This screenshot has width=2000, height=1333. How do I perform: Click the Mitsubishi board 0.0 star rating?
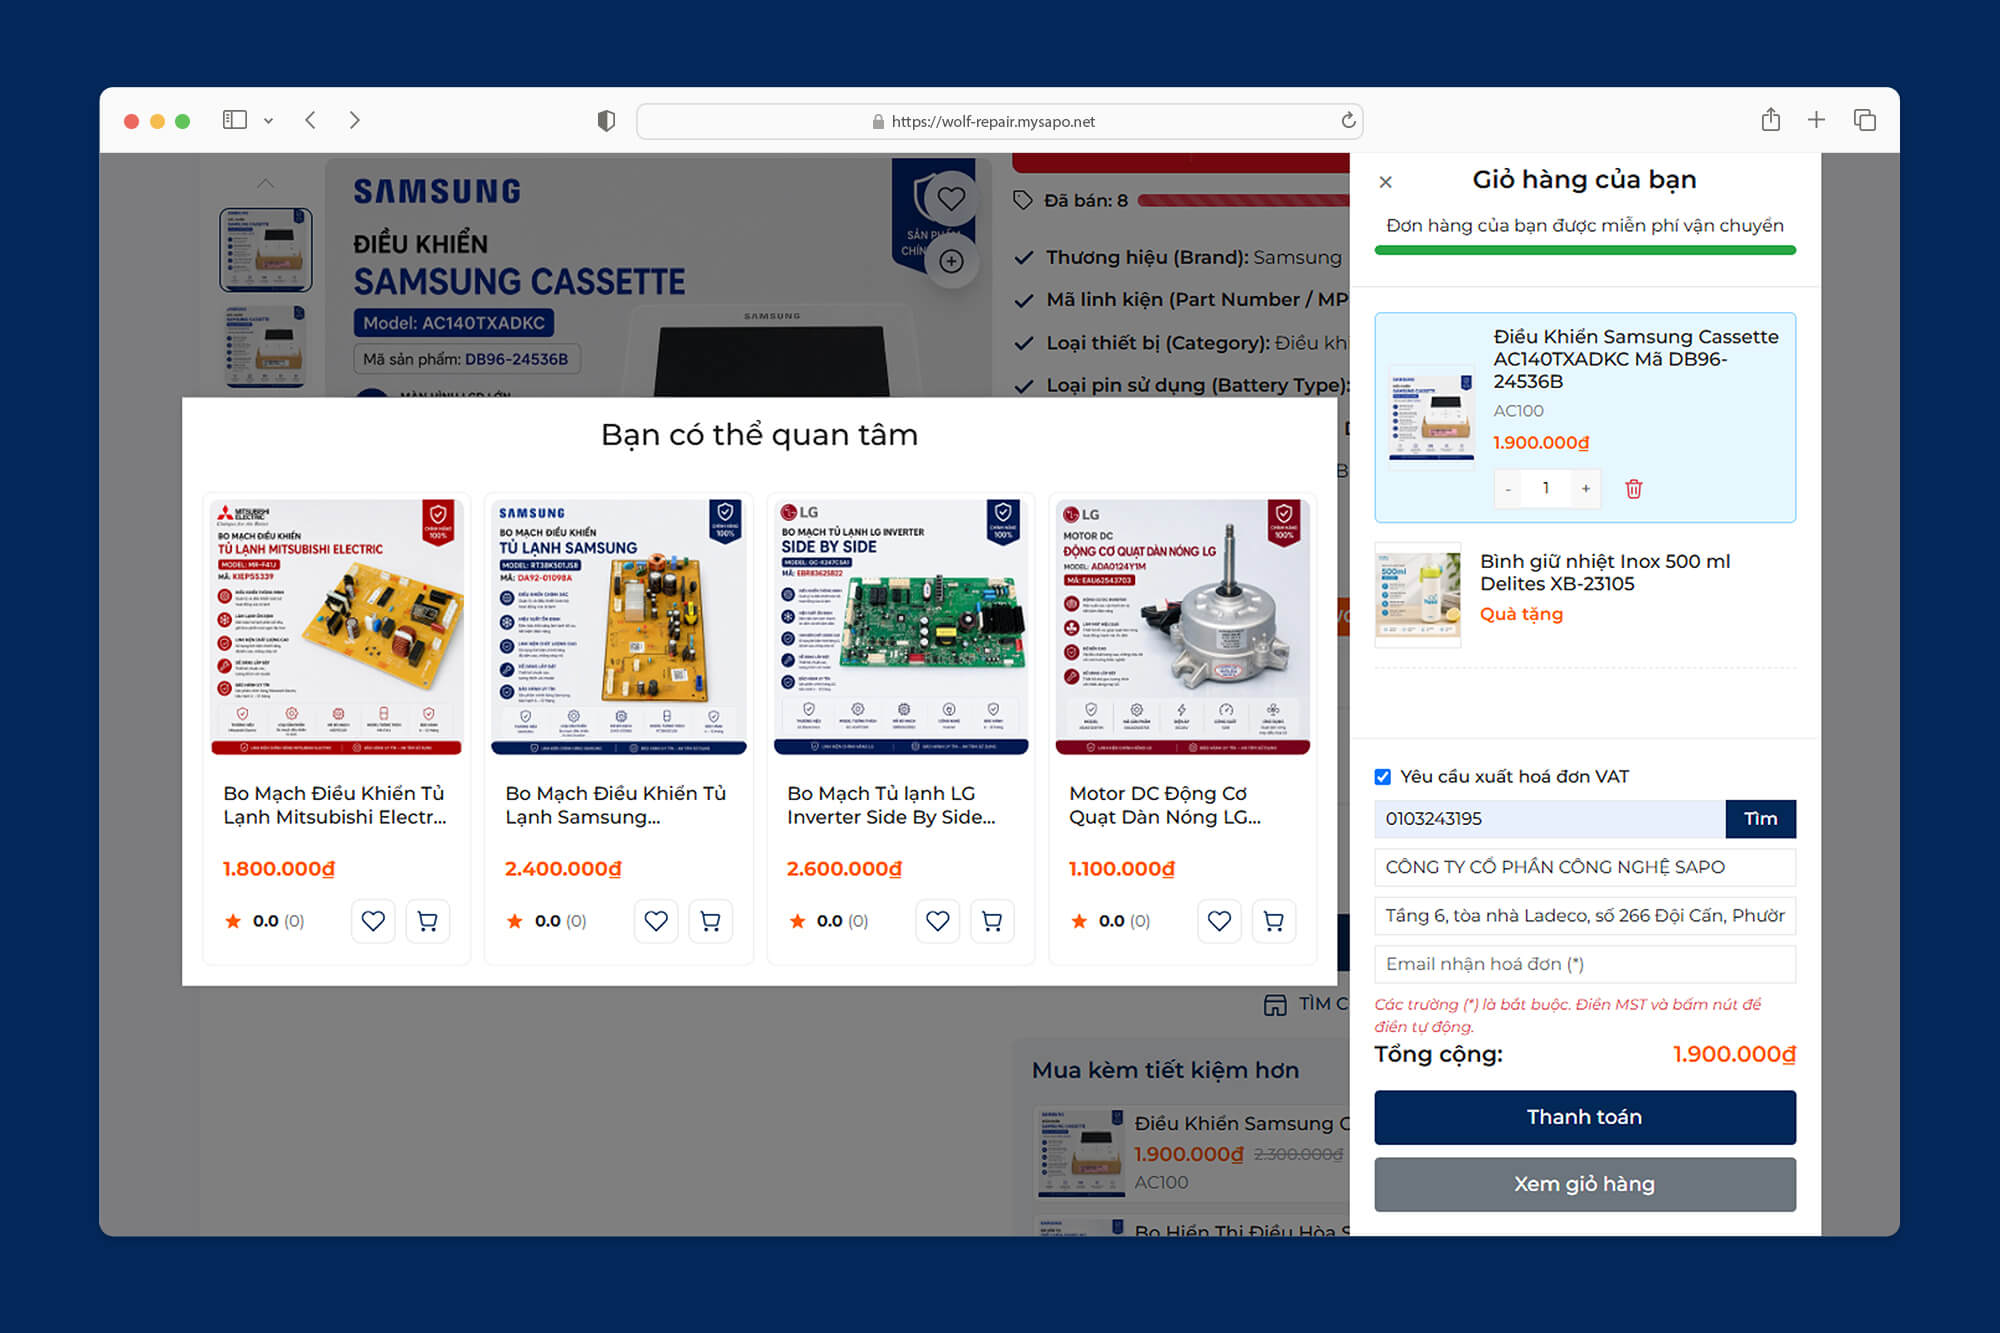point(264,921)
